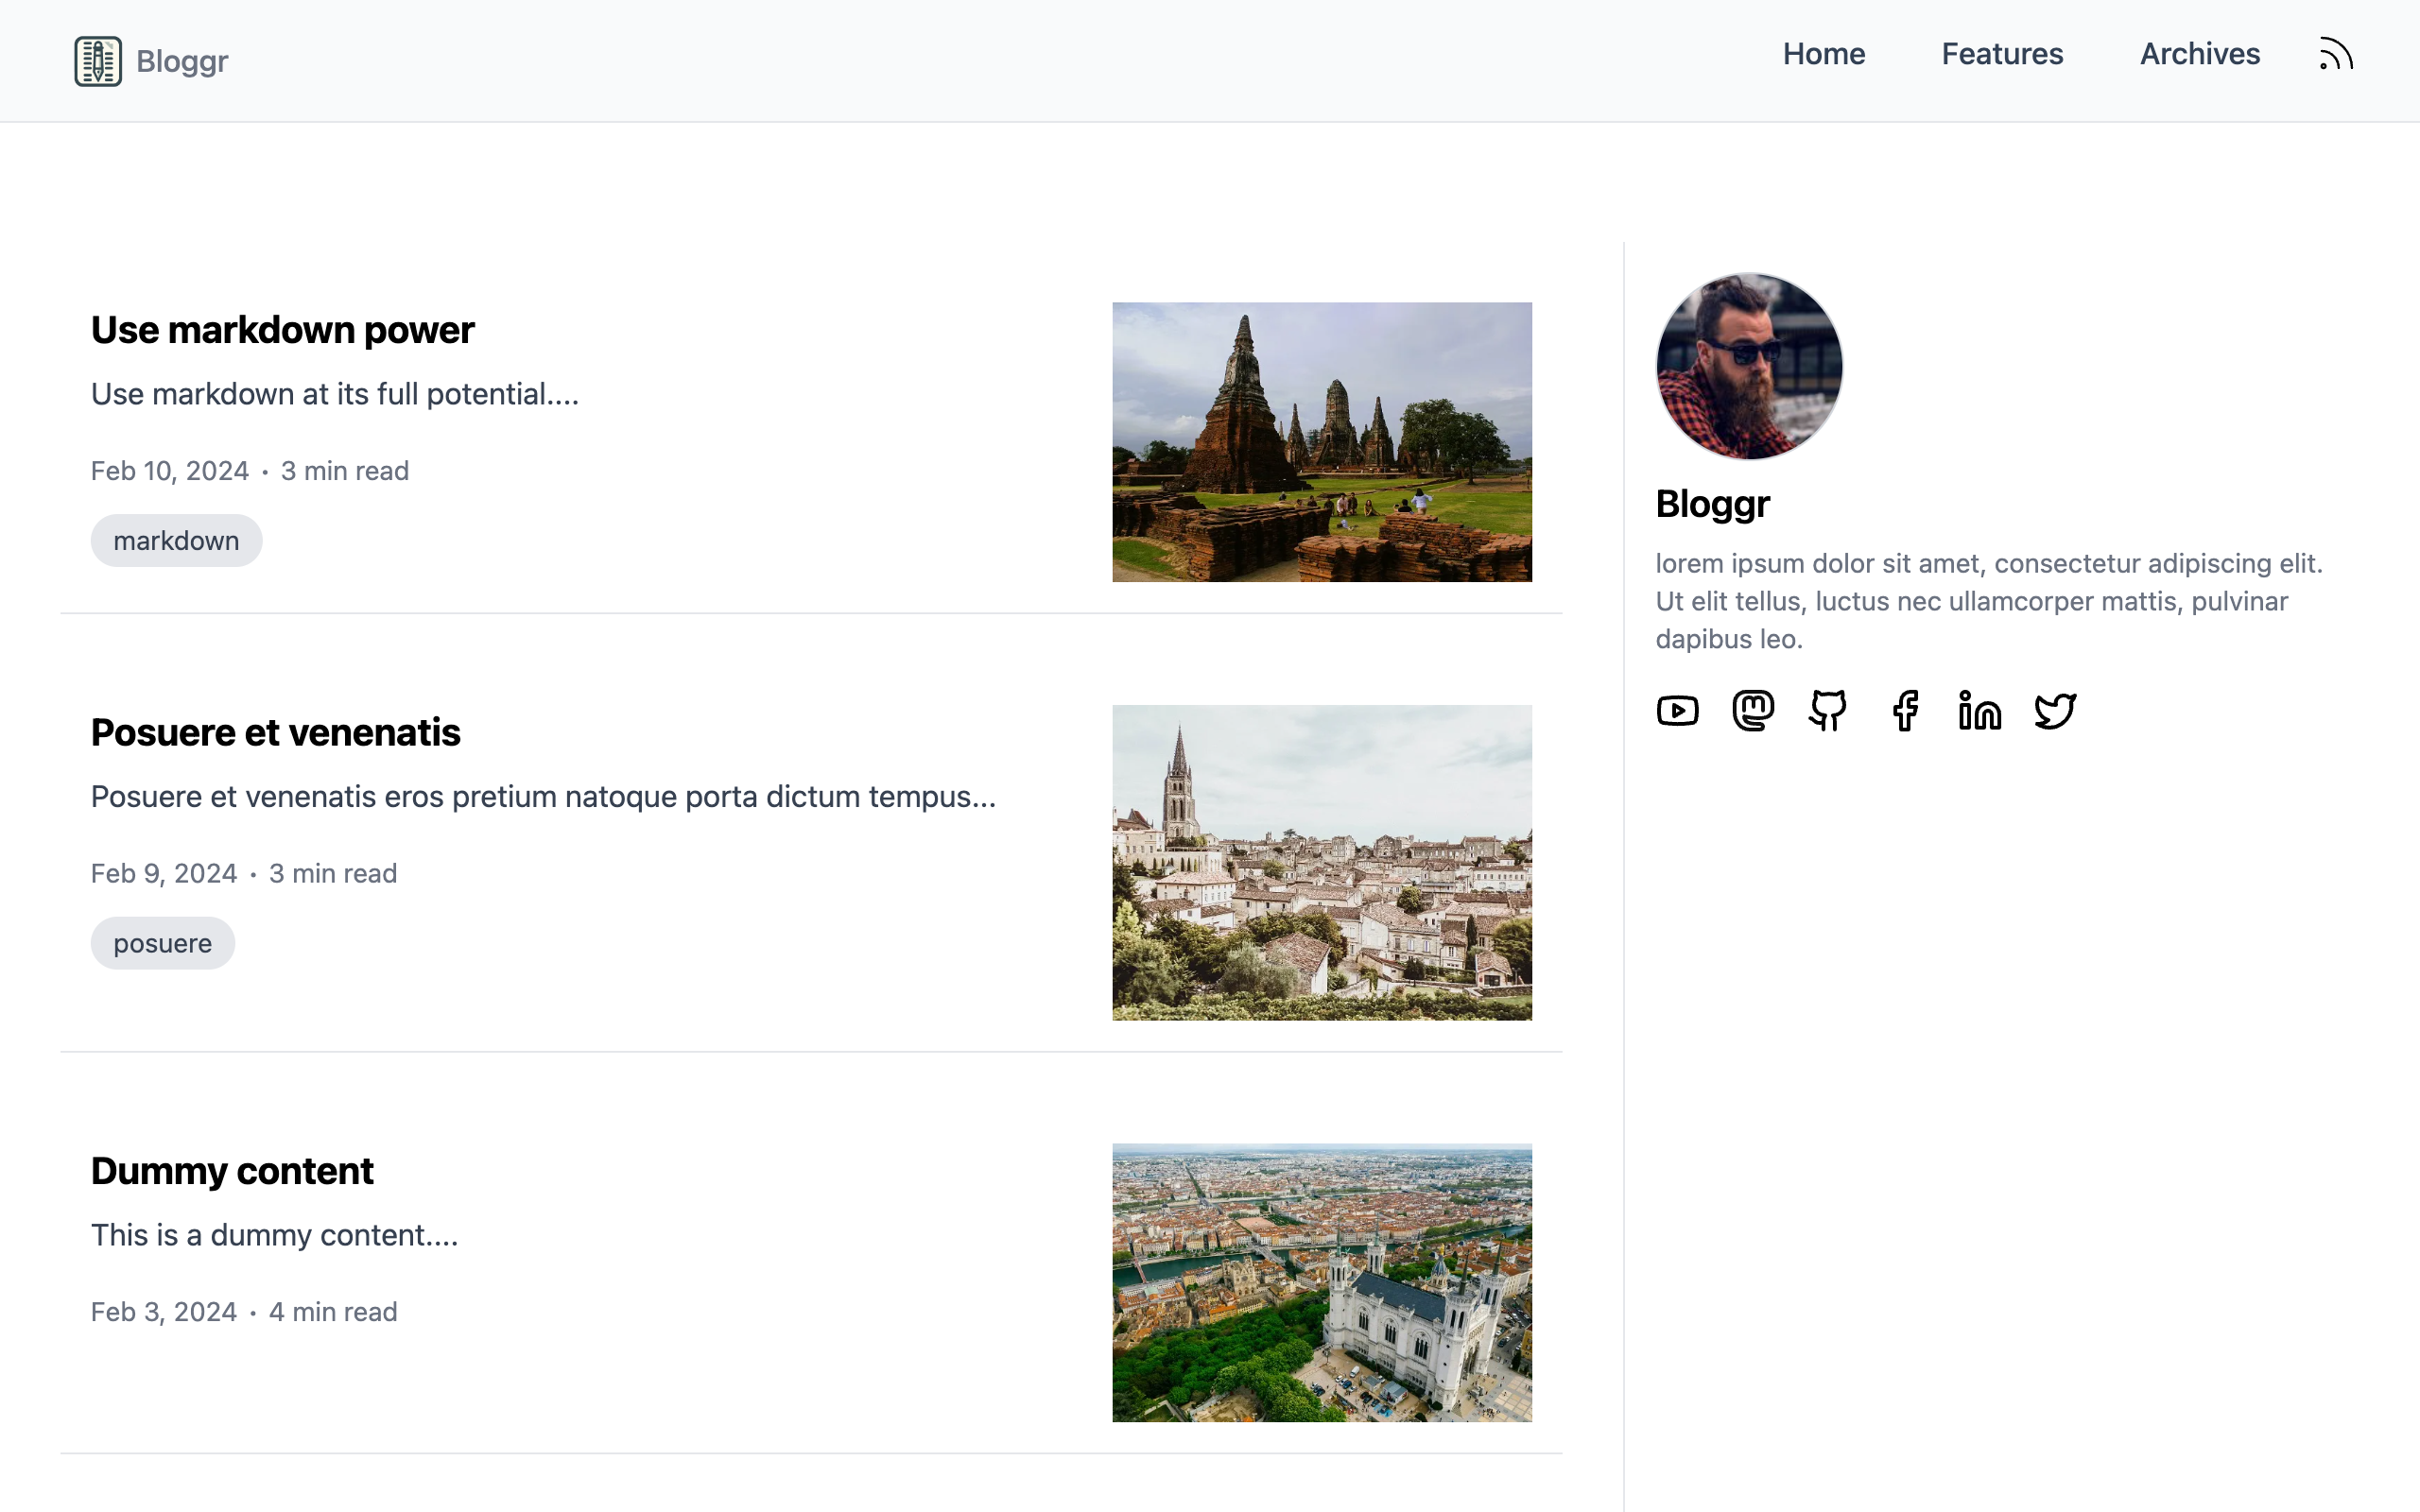Open 'Dummy content' post title
The height and width of the screenshot is (1512, 2420).
pos(232,1171)
